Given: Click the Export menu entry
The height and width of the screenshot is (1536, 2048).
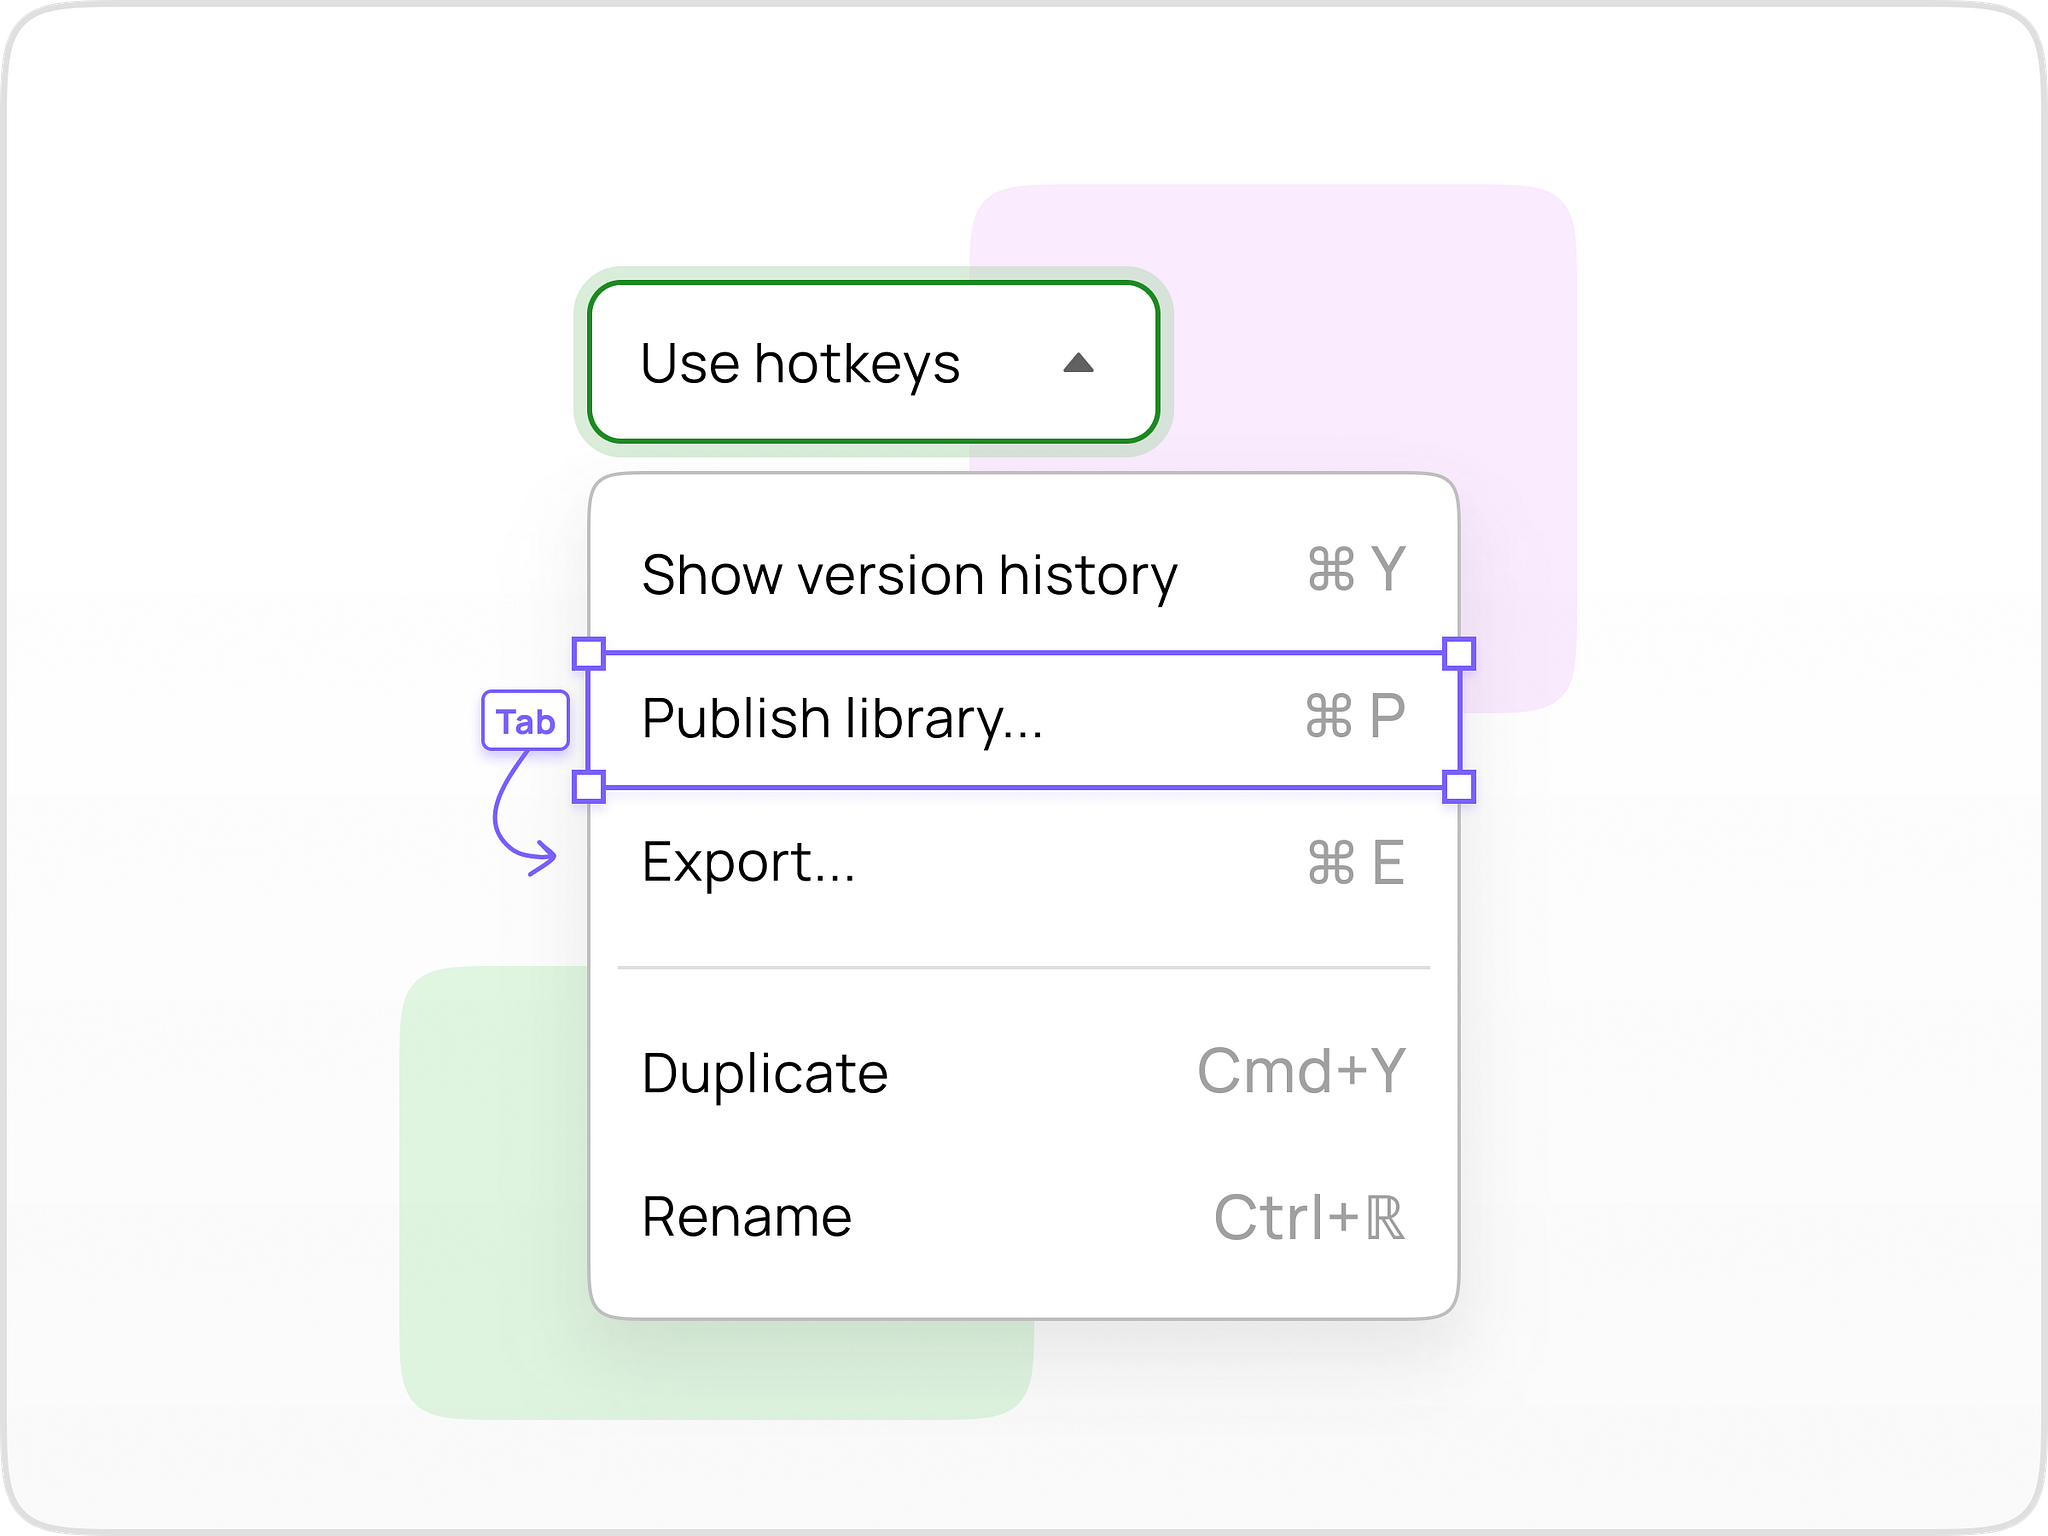Looking at the screenshot, I should tap(748, 862).
